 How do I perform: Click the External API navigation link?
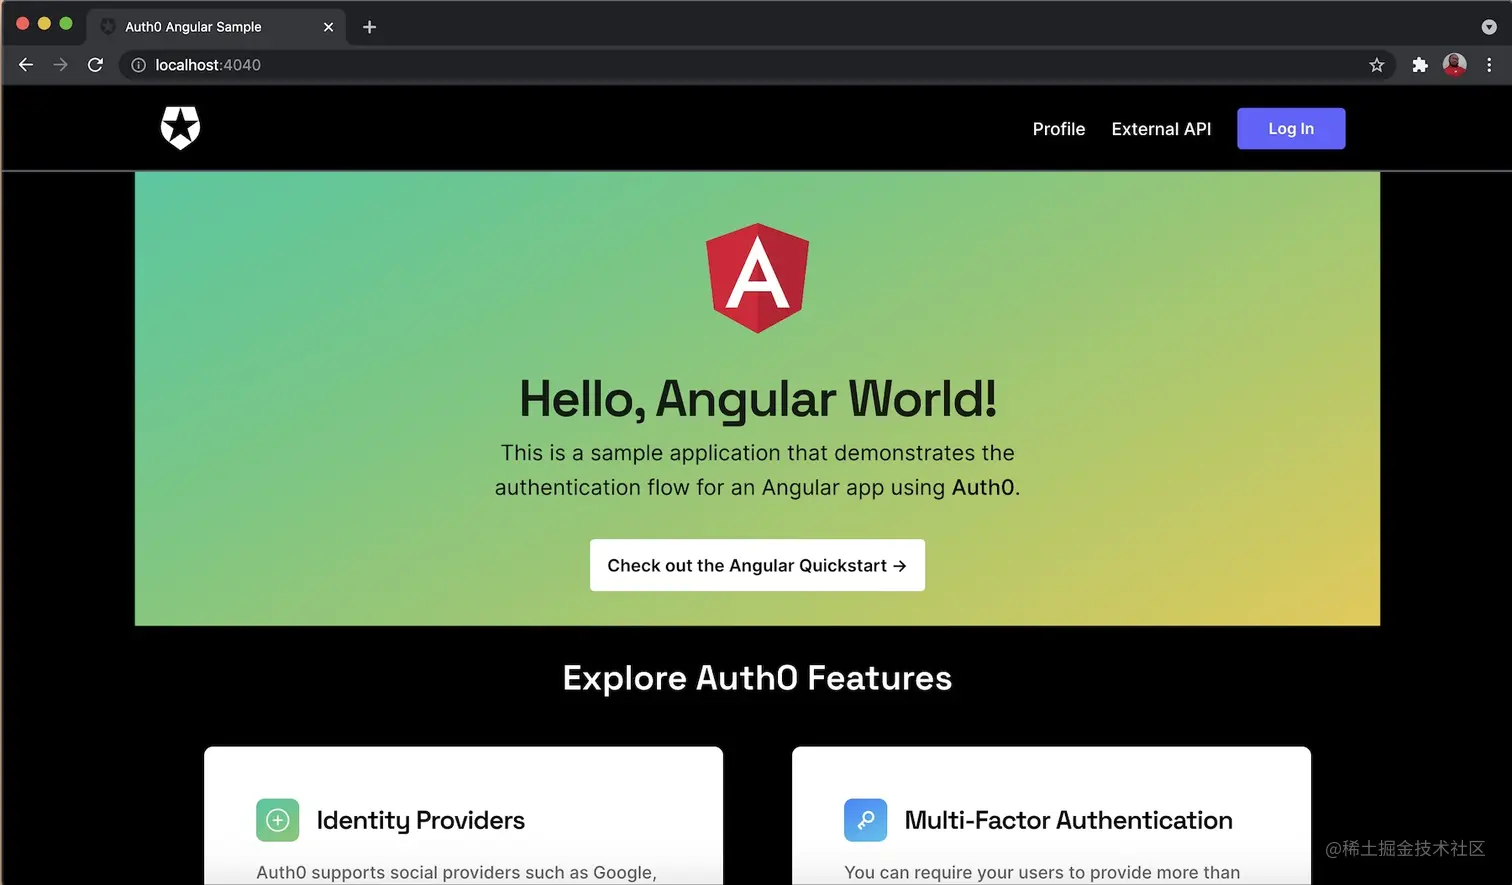click(1161, 128)
